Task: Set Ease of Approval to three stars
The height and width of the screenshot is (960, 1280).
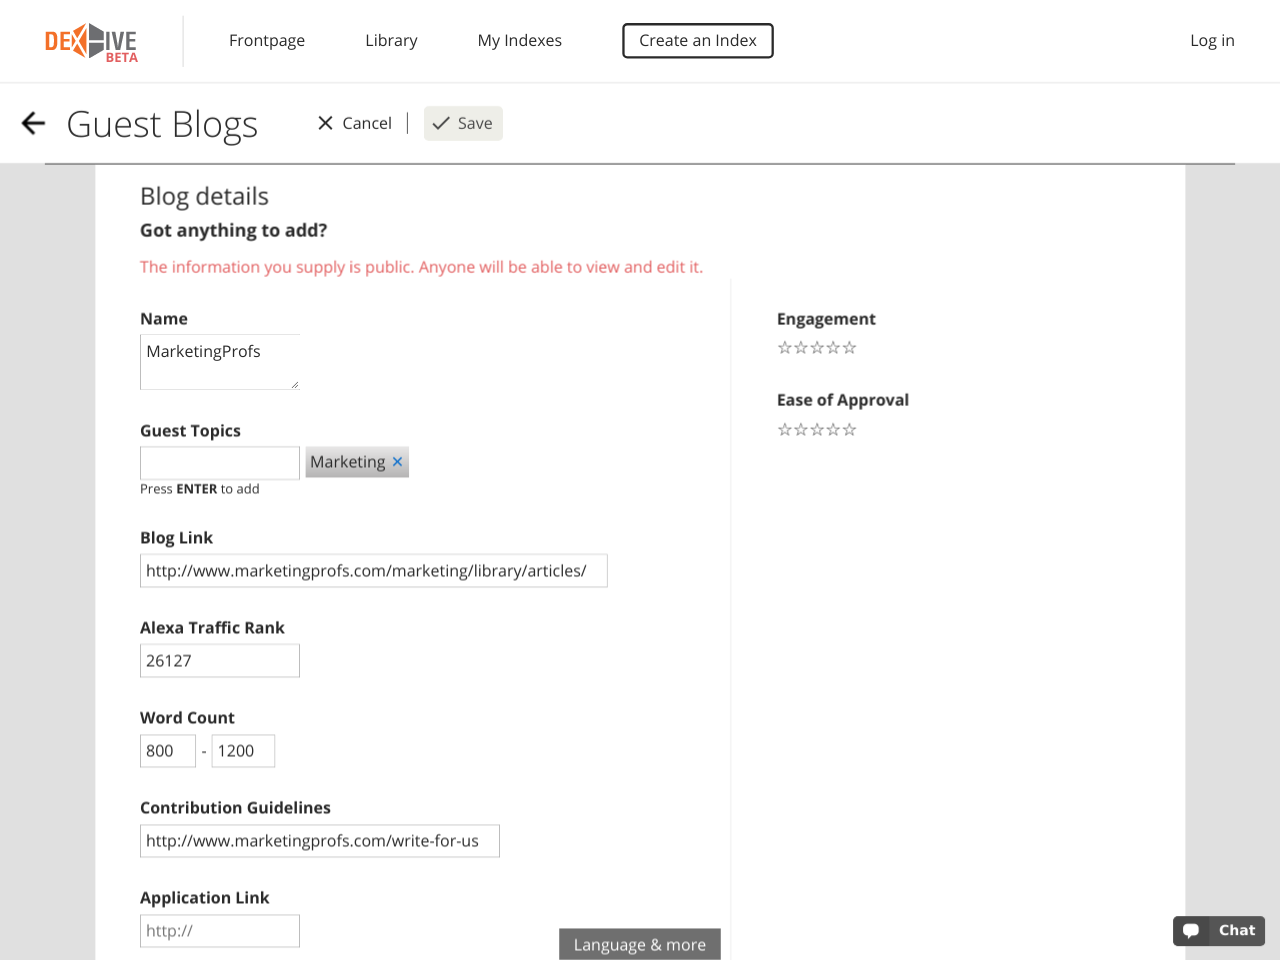Action: (x=817, y=430)
